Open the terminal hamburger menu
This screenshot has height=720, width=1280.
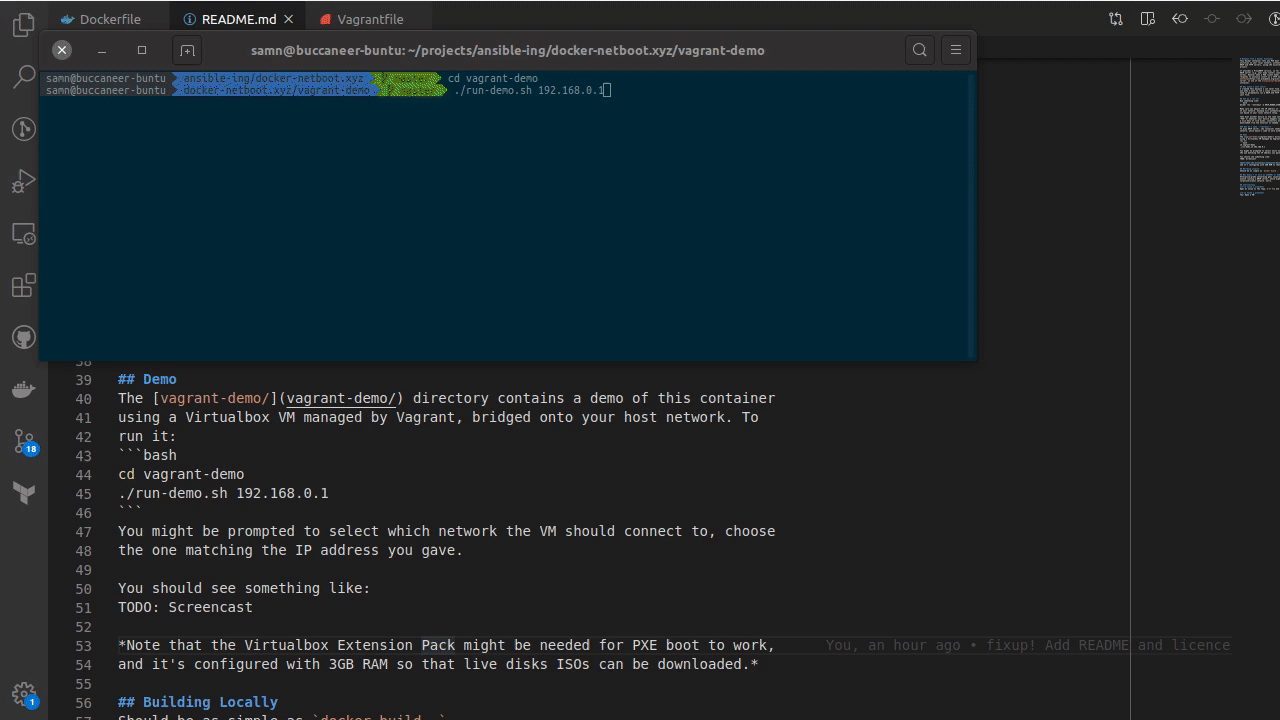(955, 50)
